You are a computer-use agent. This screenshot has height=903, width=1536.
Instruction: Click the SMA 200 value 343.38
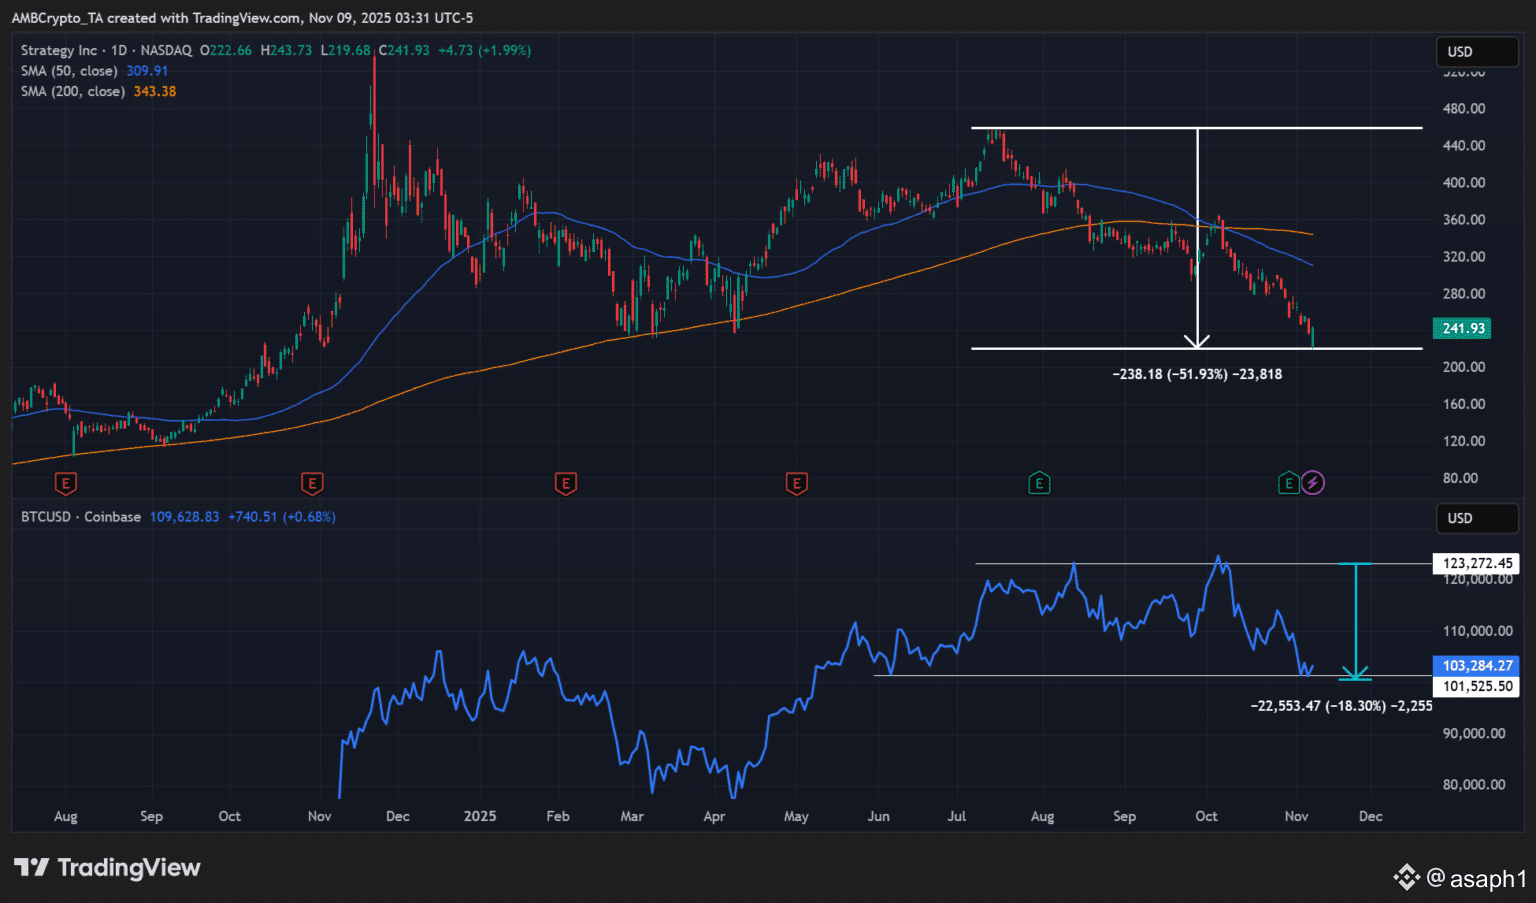click(155, 91)
